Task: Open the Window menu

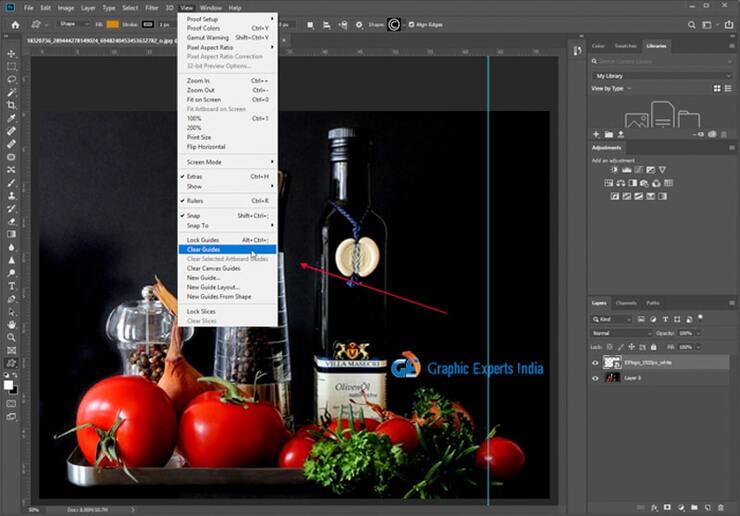Action: pos(210,7)
